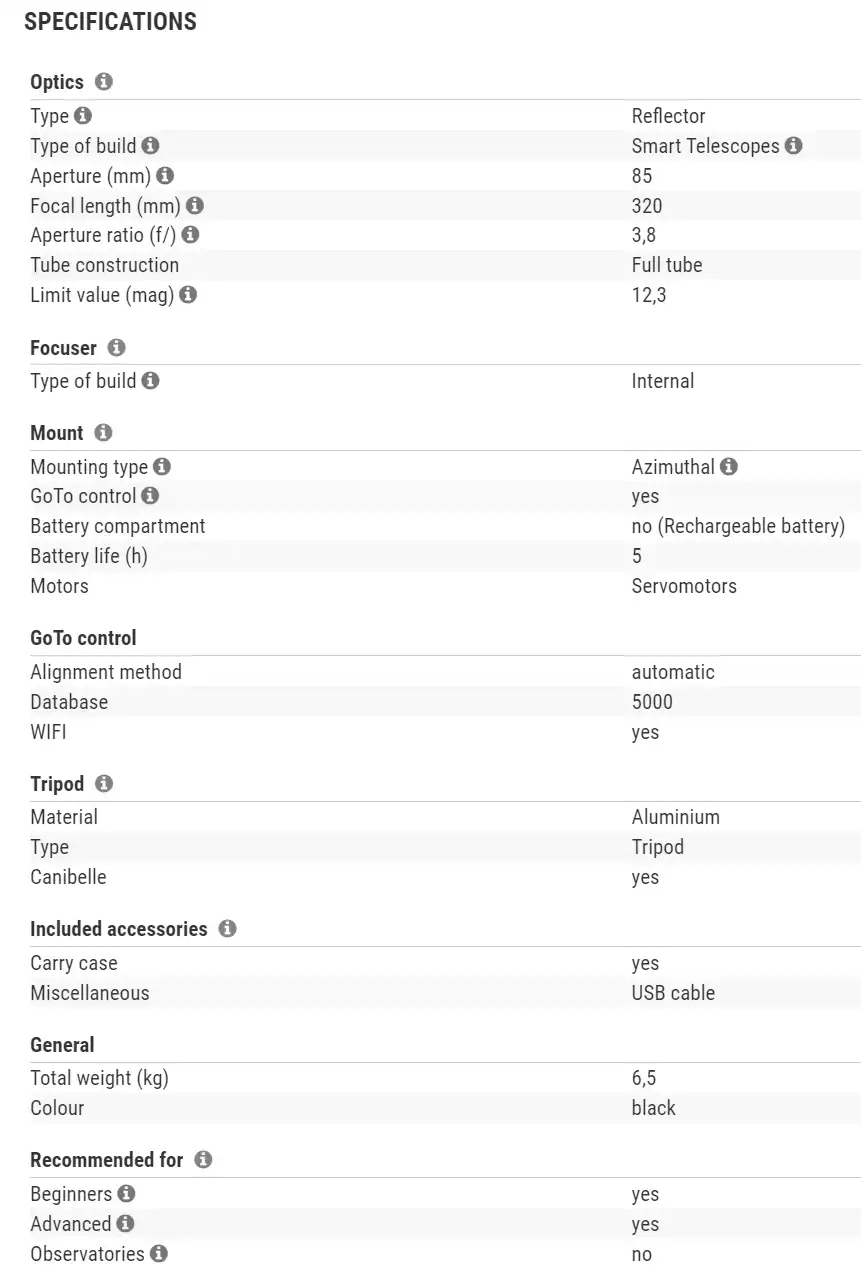Click info icon beside Aperture (mm)
Image resolution: width=861 pixels, height=1276 pixels.
click(x=165, y=176)
